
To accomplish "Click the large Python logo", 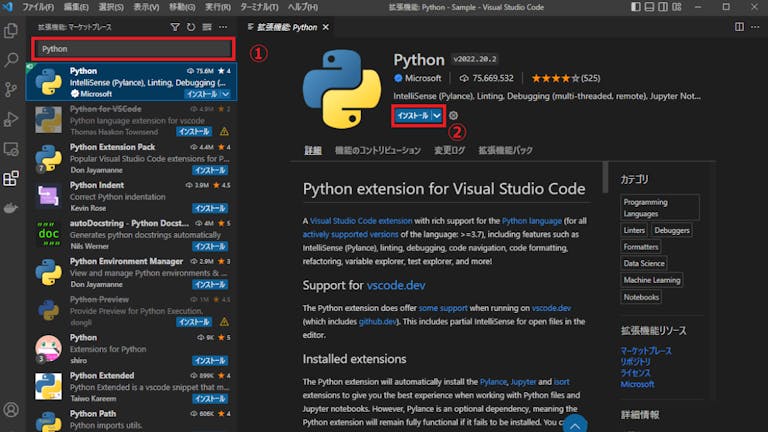I will tap(341, 89).
